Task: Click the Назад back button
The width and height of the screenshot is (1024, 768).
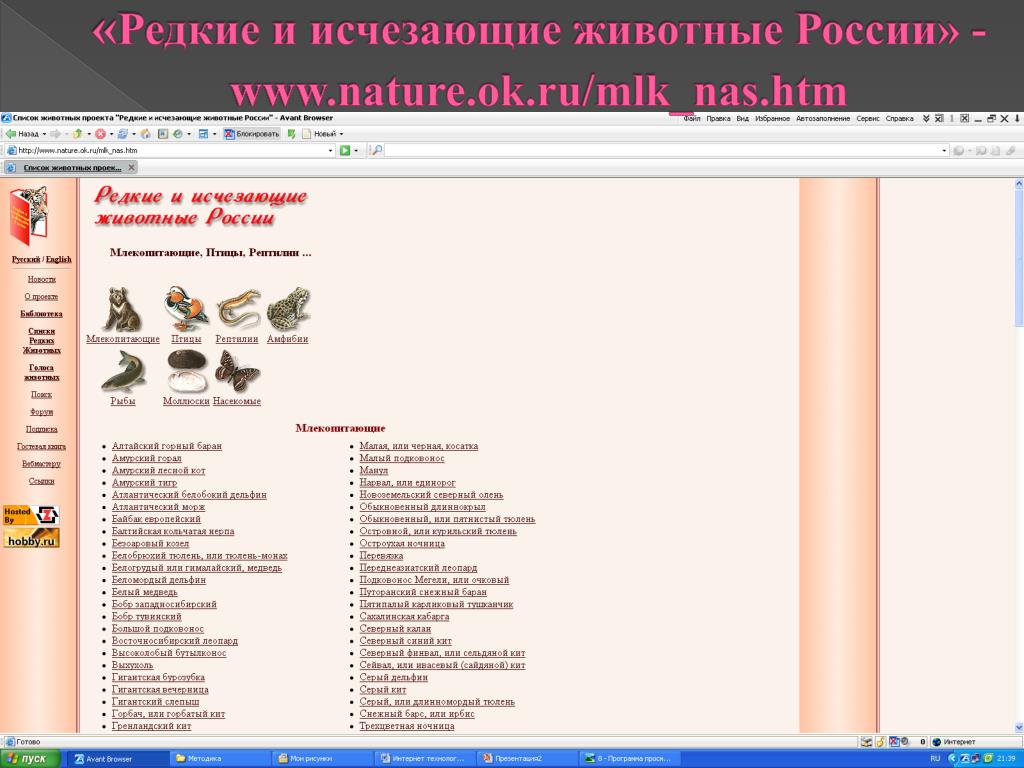Action: click(x=23, y=134)
